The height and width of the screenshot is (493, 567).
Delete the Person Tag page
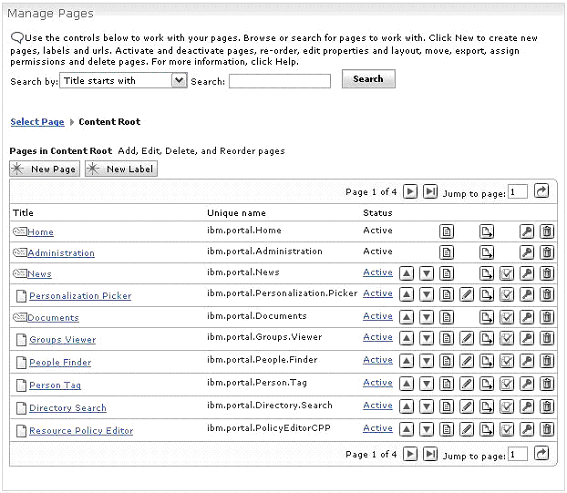point(547,384)
